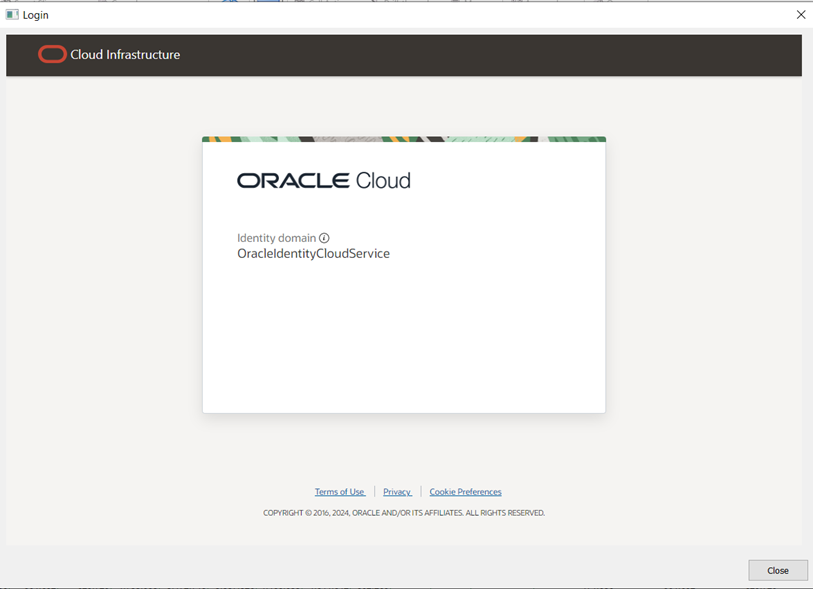Click the Login window title icon
814x590 pixels.
click(x=12, y=15)
